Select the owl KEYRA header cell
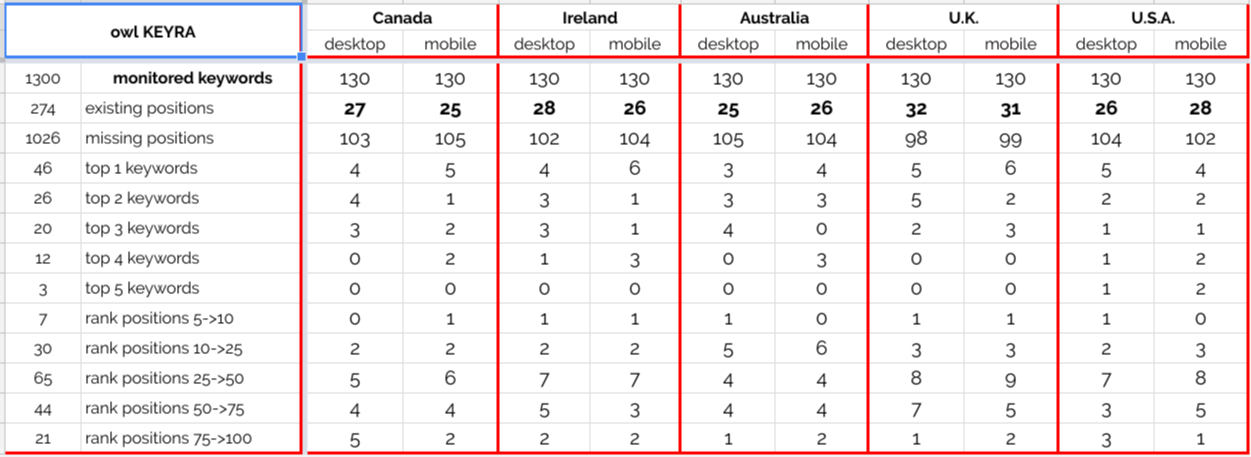 point(152,31)
